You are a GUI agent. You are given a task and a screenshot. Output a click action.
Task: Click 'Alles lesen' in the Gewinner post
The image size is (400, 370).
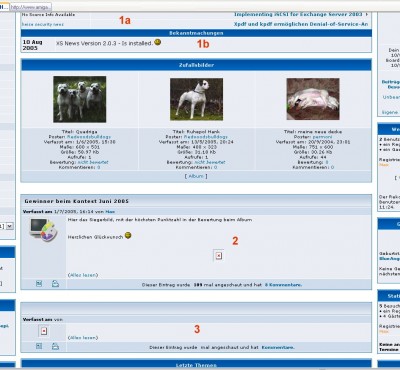point(83,275)
